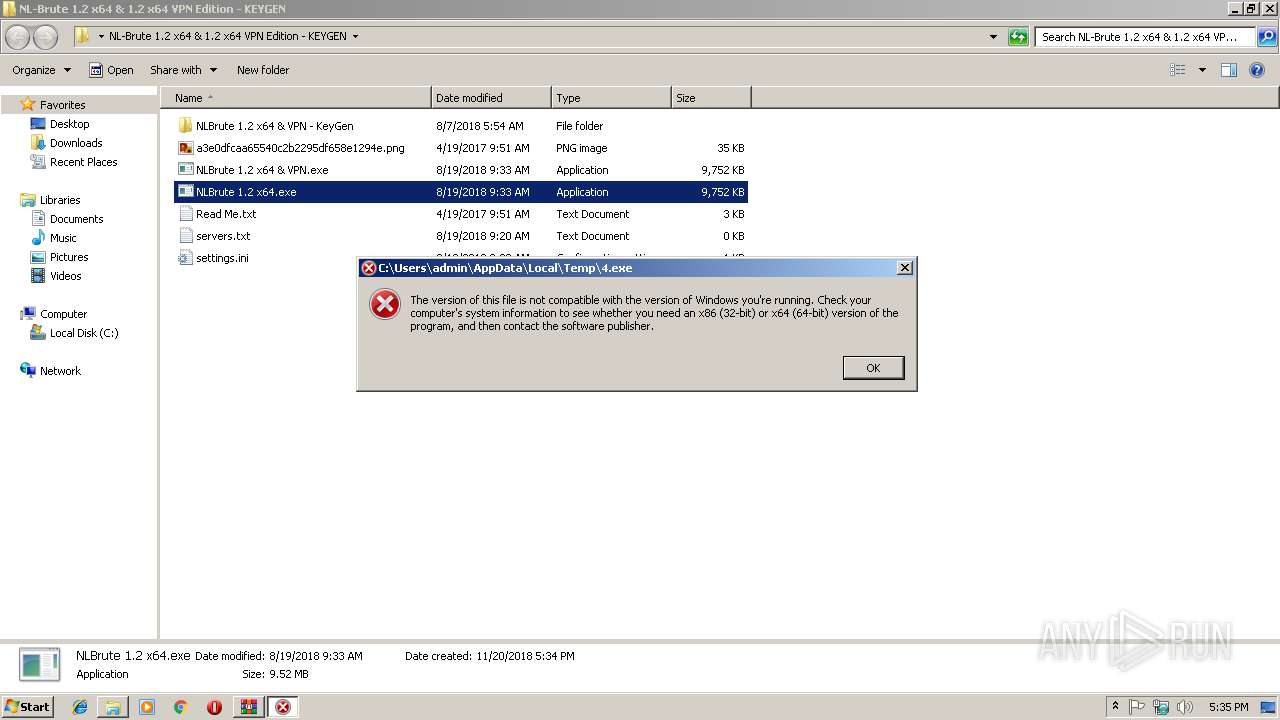Open Local Disk (C:)
The image size is (1280, 720).
pyautogui.click(x=84, y=333)
